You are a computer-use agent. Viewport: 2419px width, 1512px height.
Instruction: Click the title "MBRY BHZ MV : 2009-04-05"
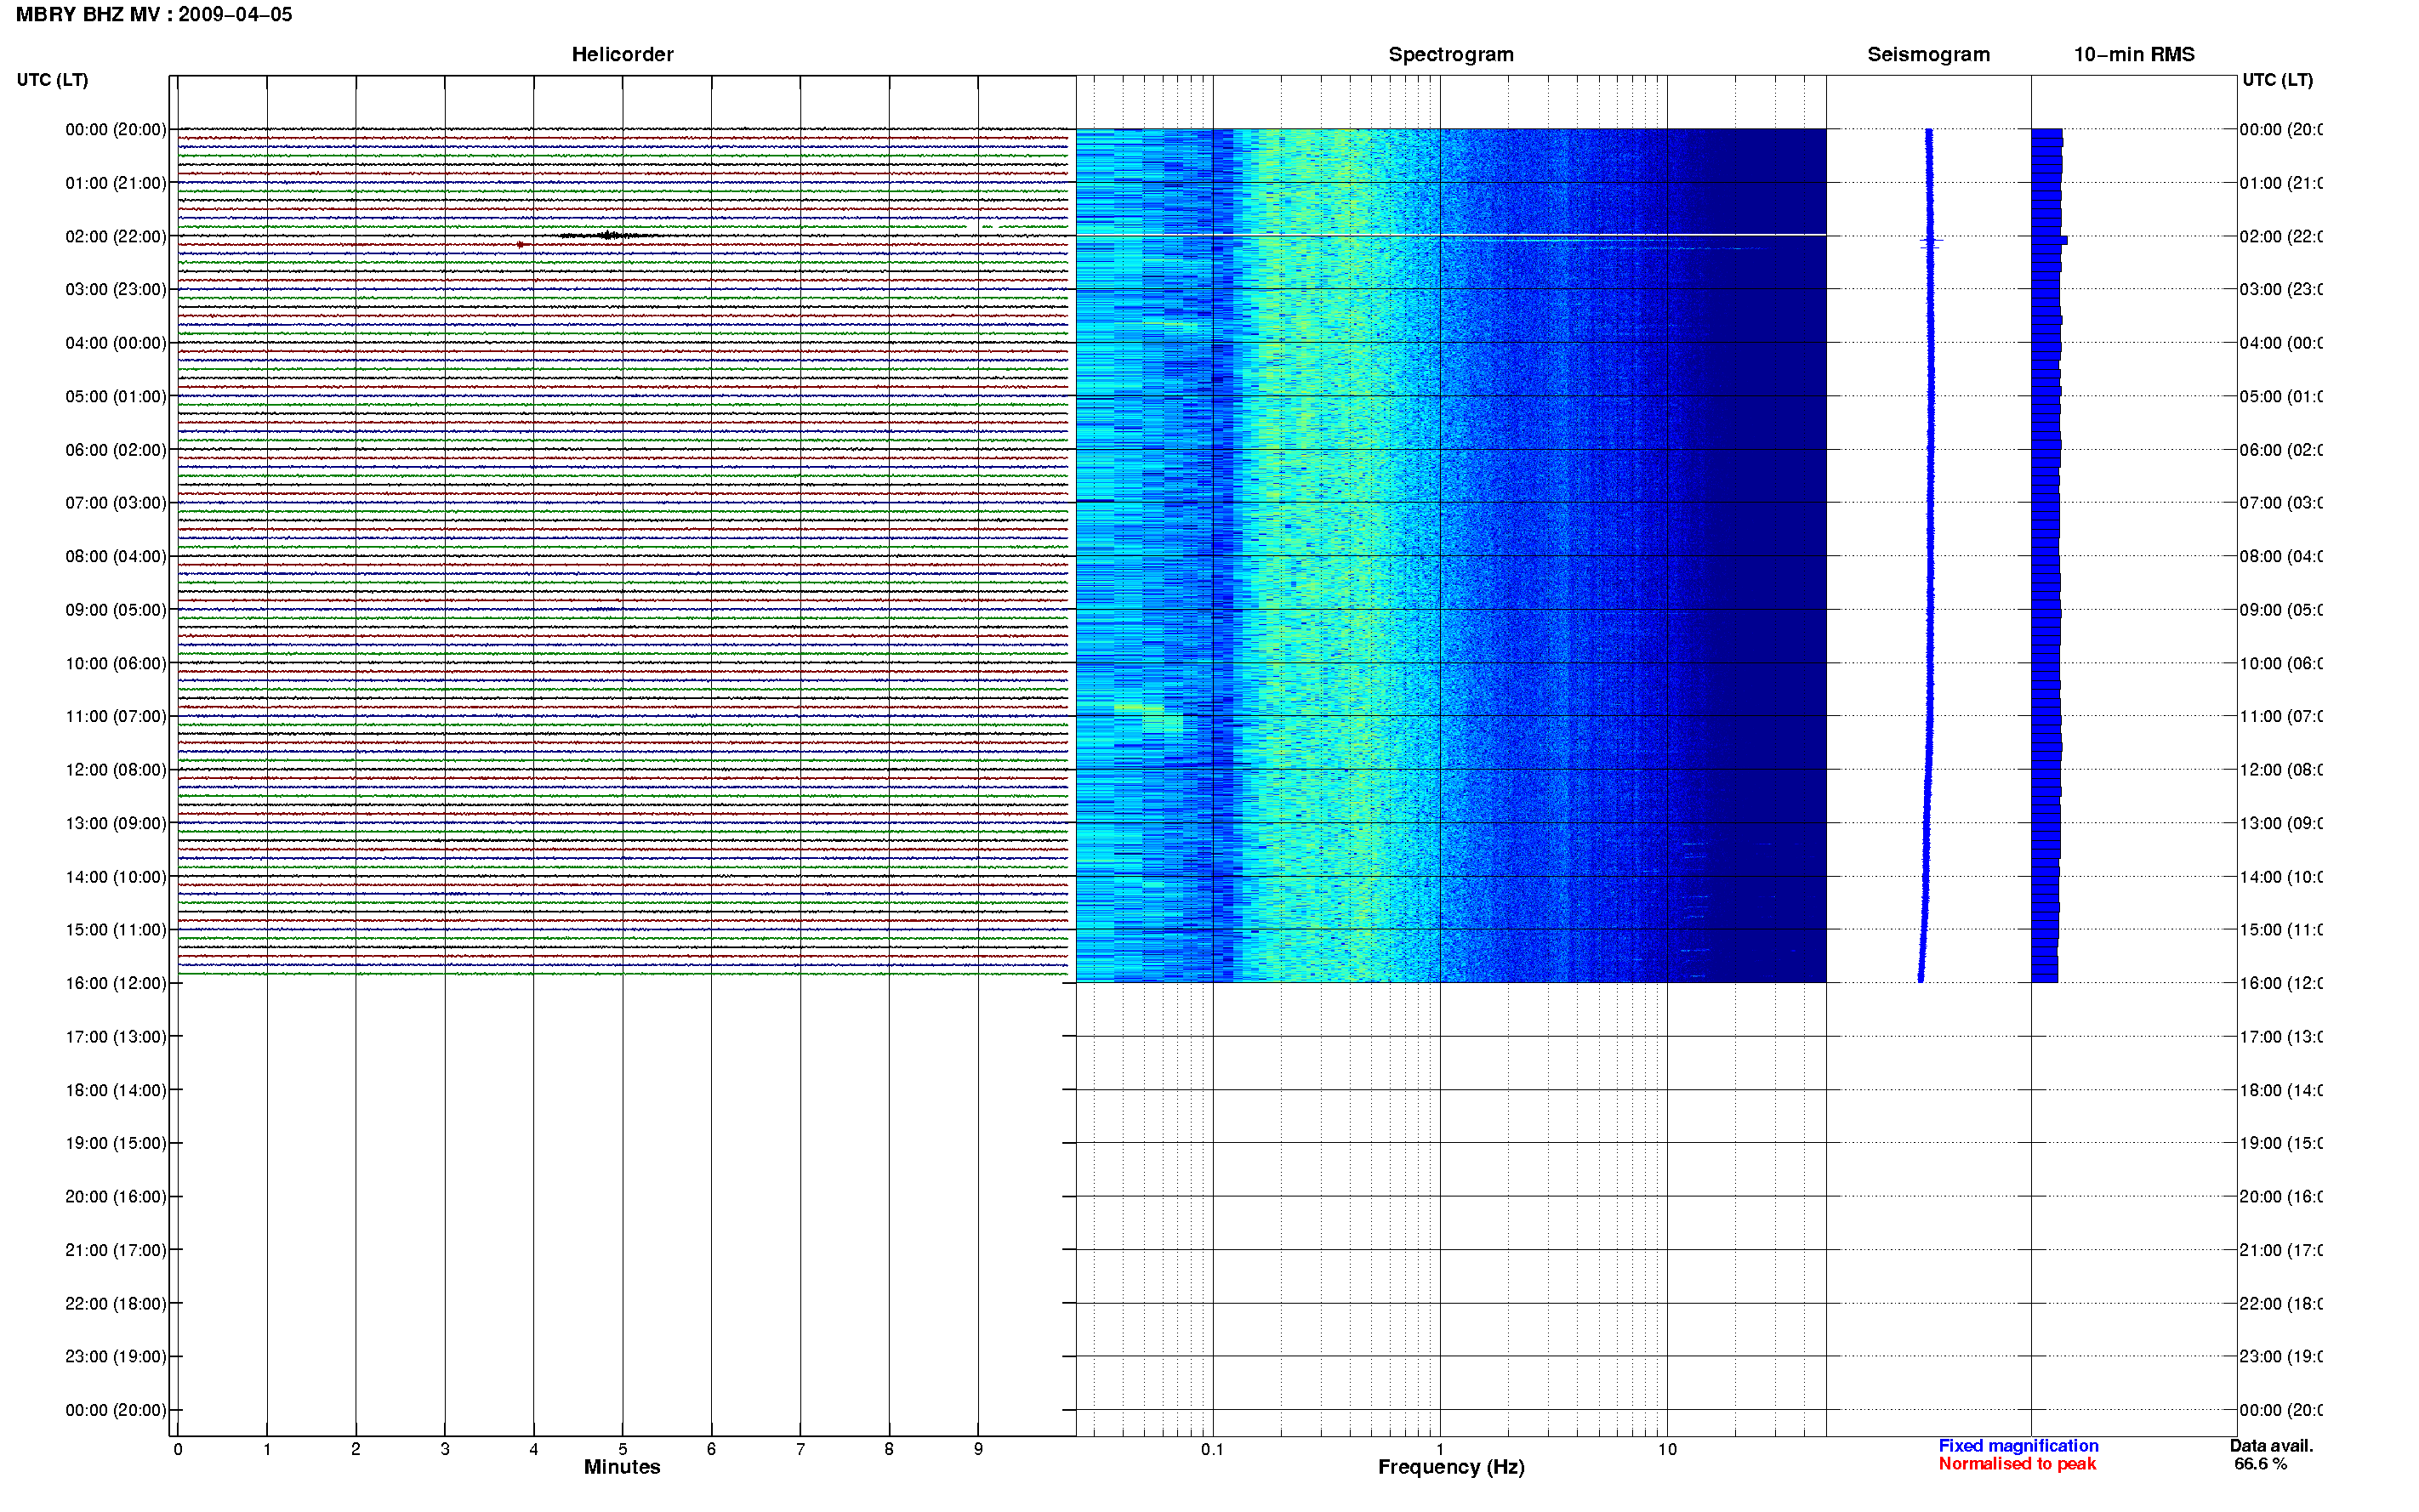coord(154,15)
